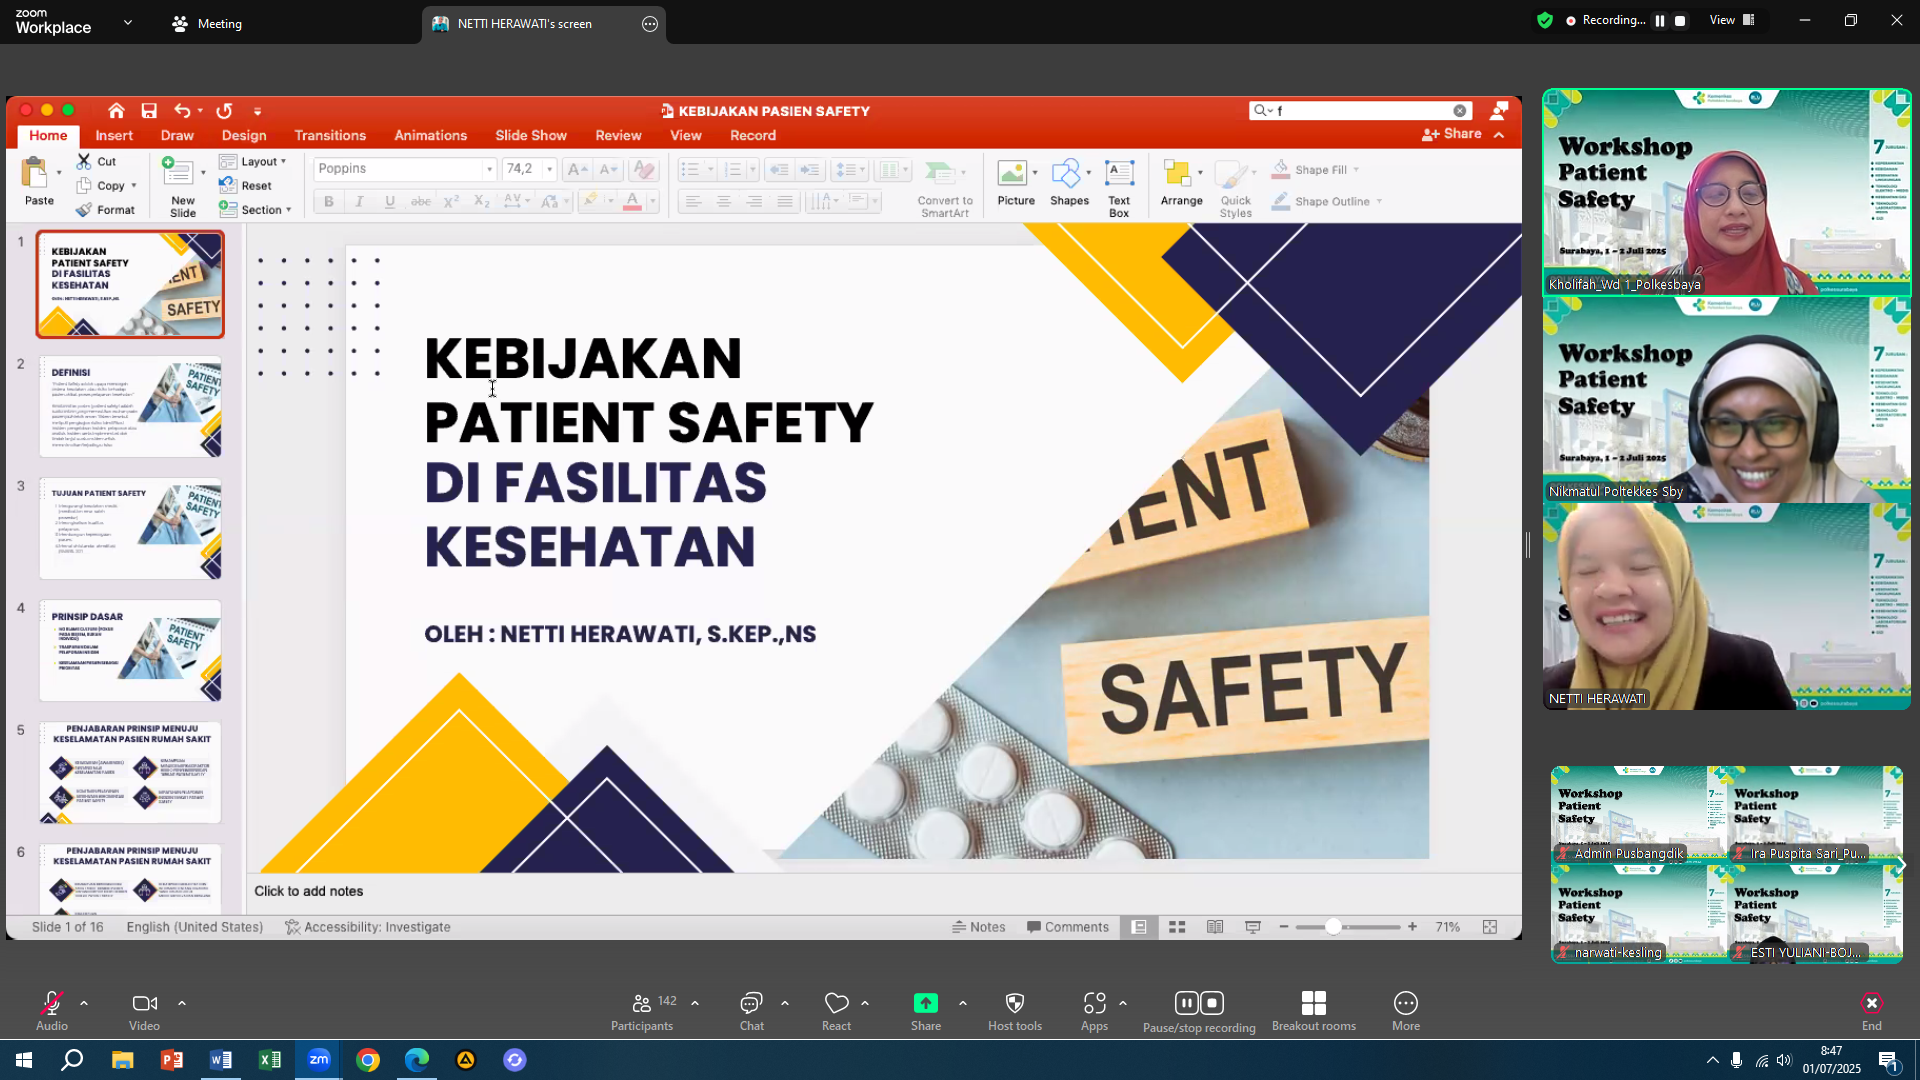Pause the Zoom recording from bottom toolbar
Viewport: 1920px width, 1080px height.
[1186, 1003]
